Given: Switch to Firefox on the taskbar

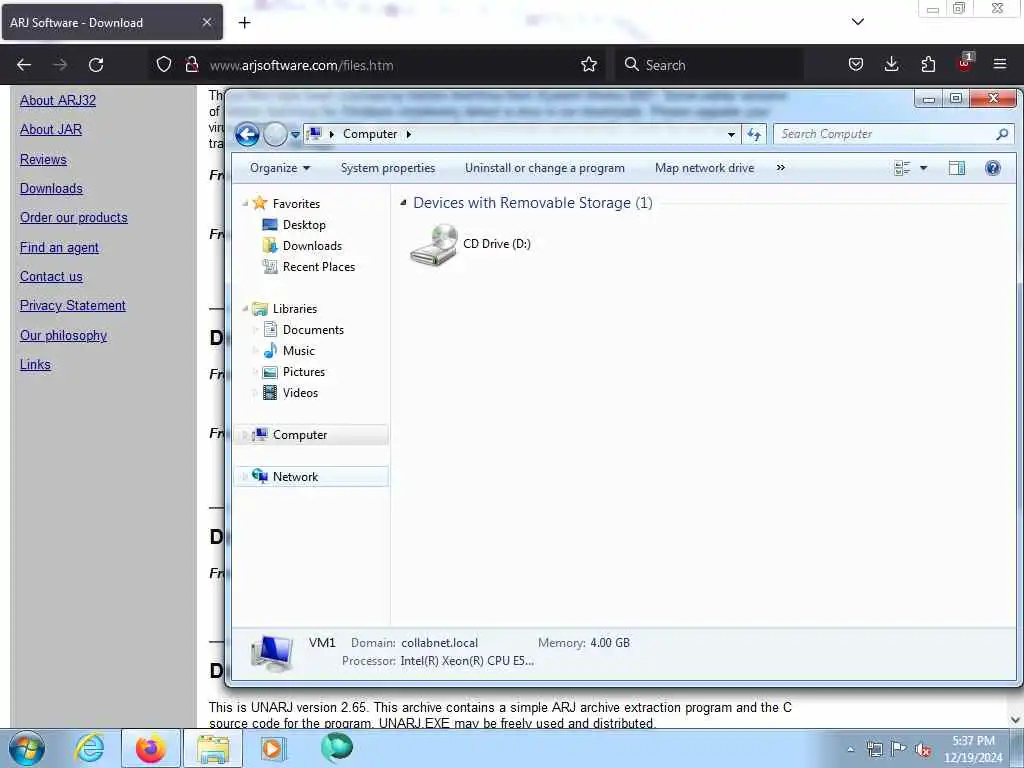Looking at the screenshot, I should [151, 748].
